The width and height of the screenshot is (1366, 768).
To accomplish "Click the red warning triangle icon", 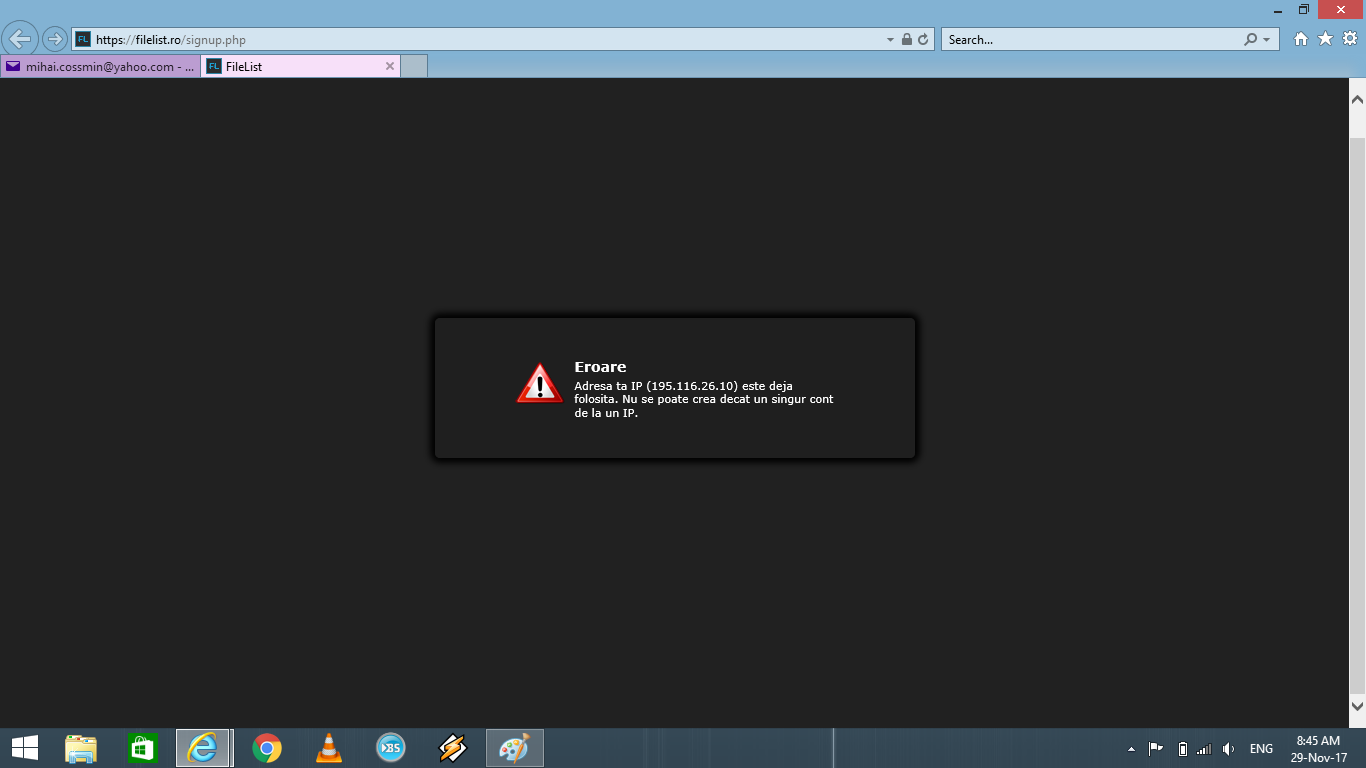I will click(540, 383).
